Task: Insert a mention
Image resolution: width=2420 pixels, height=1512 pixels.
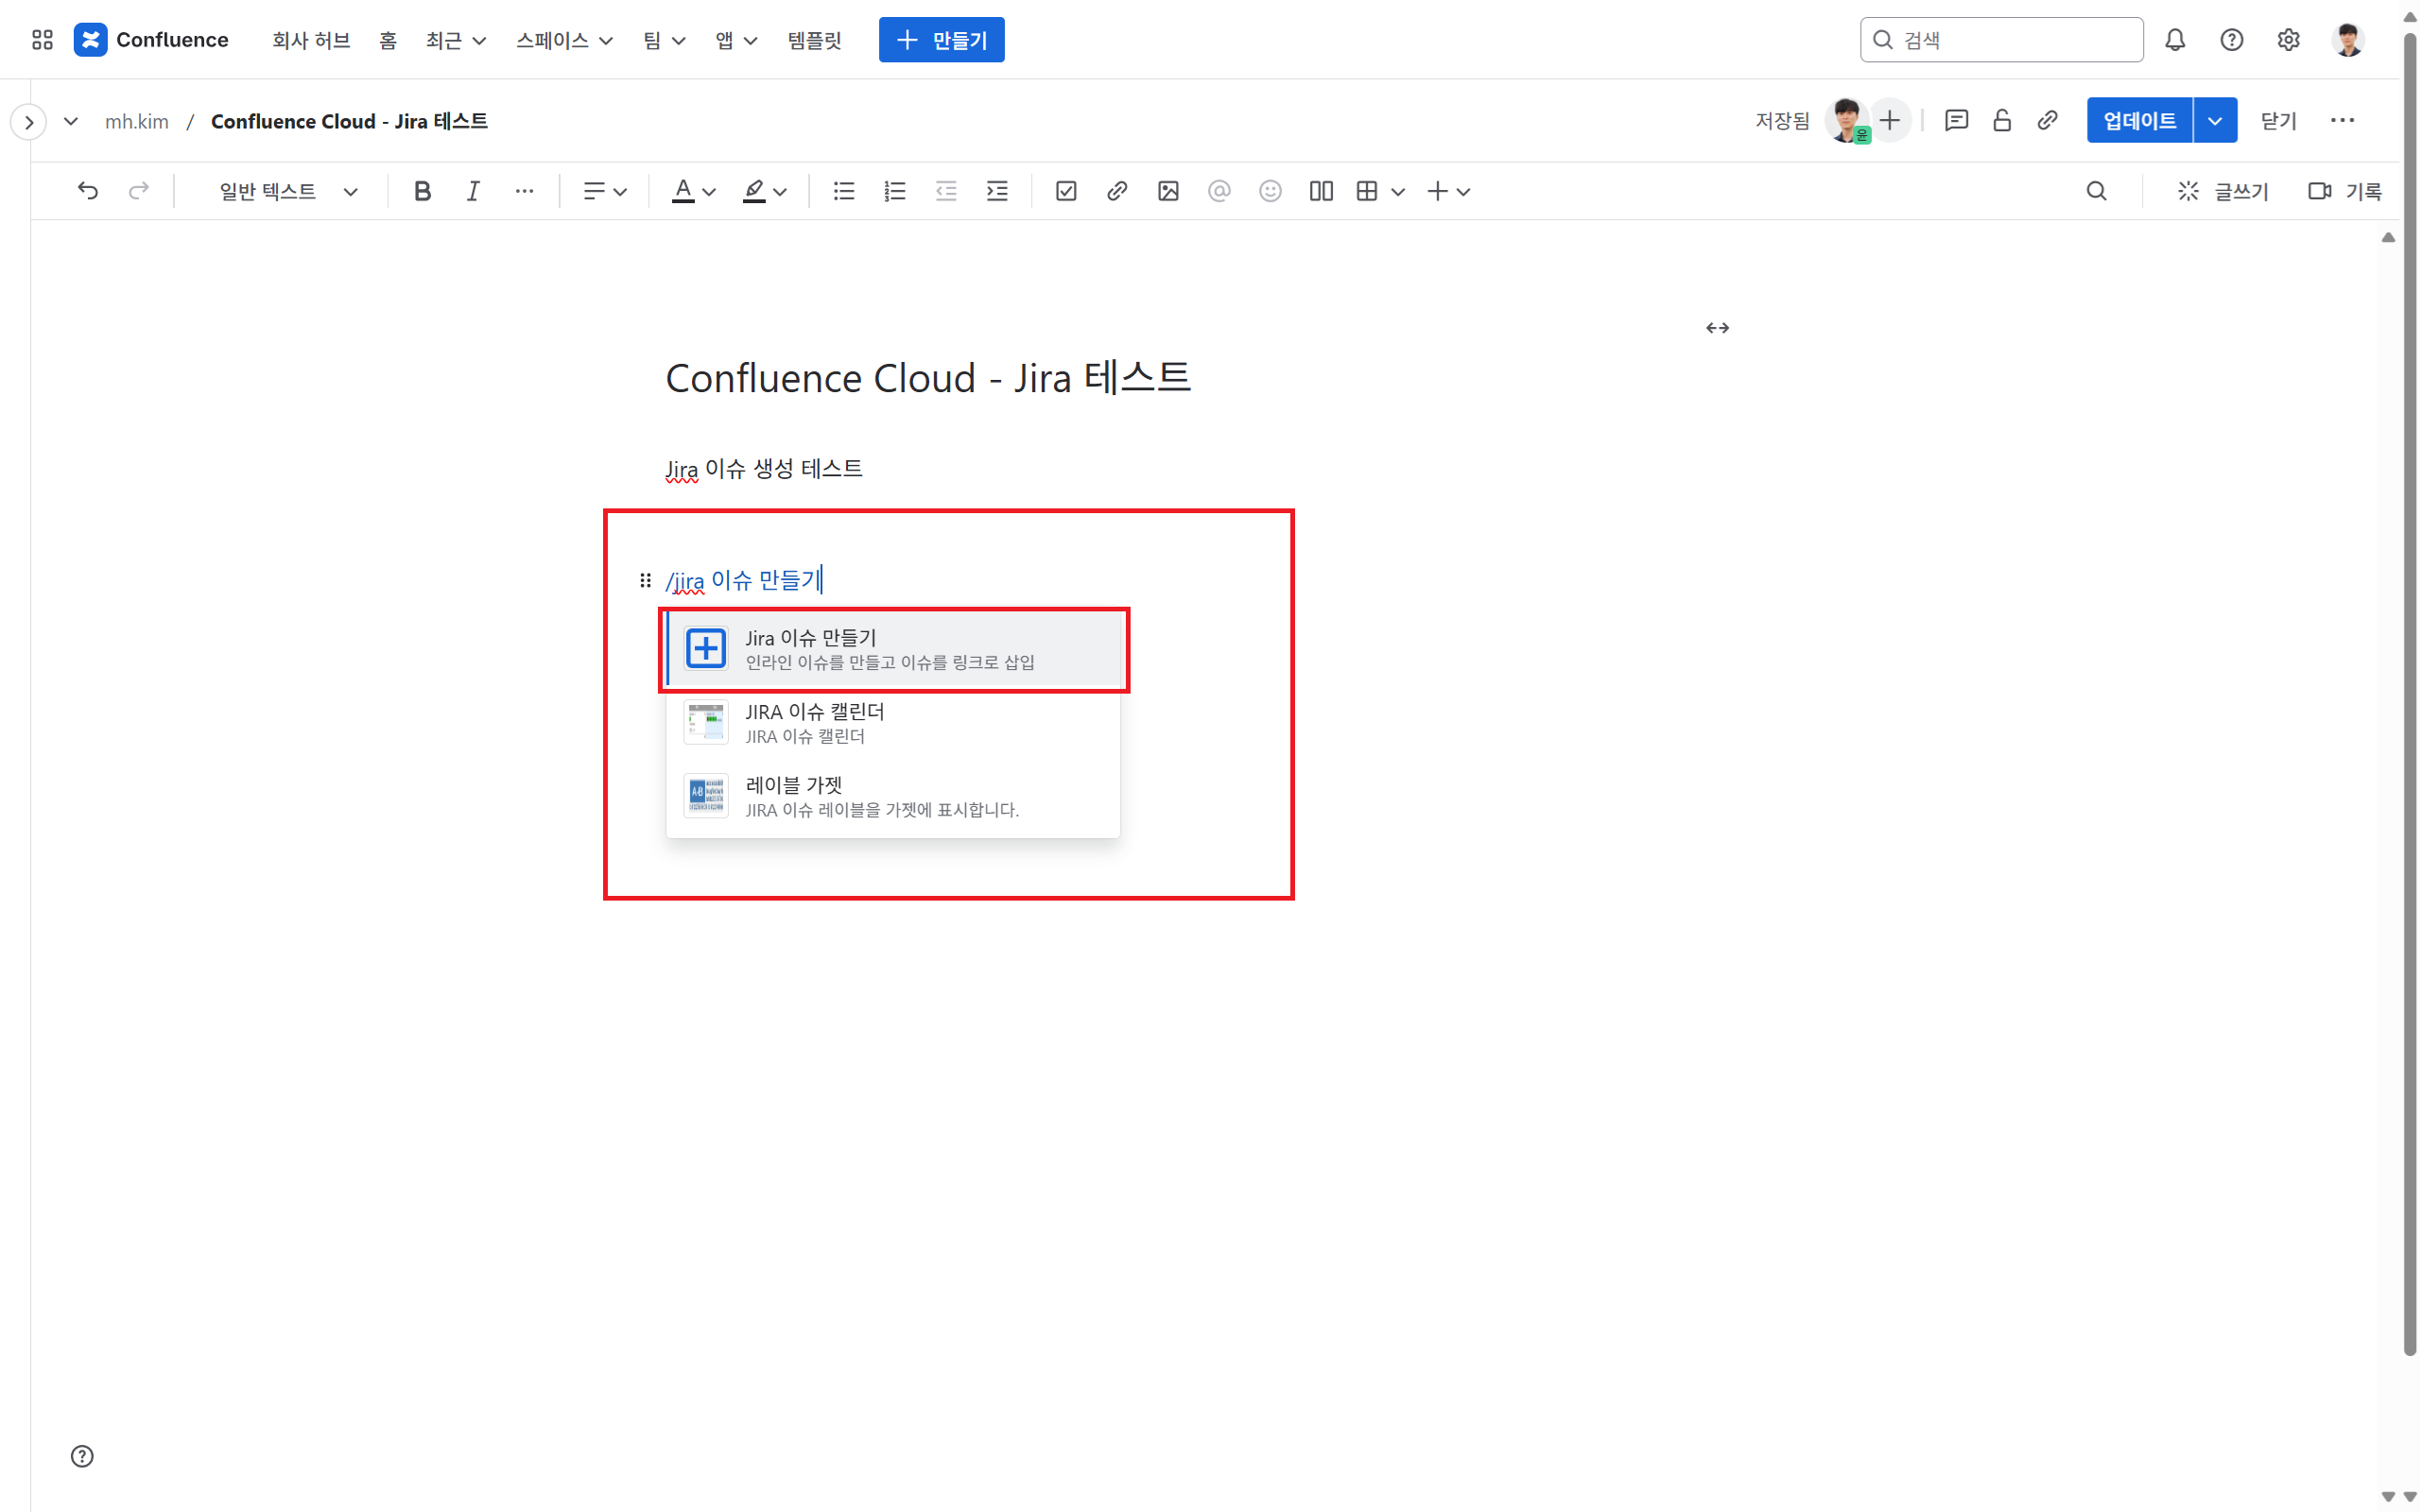Action: pyautogui.click(x=1219, y=191)
